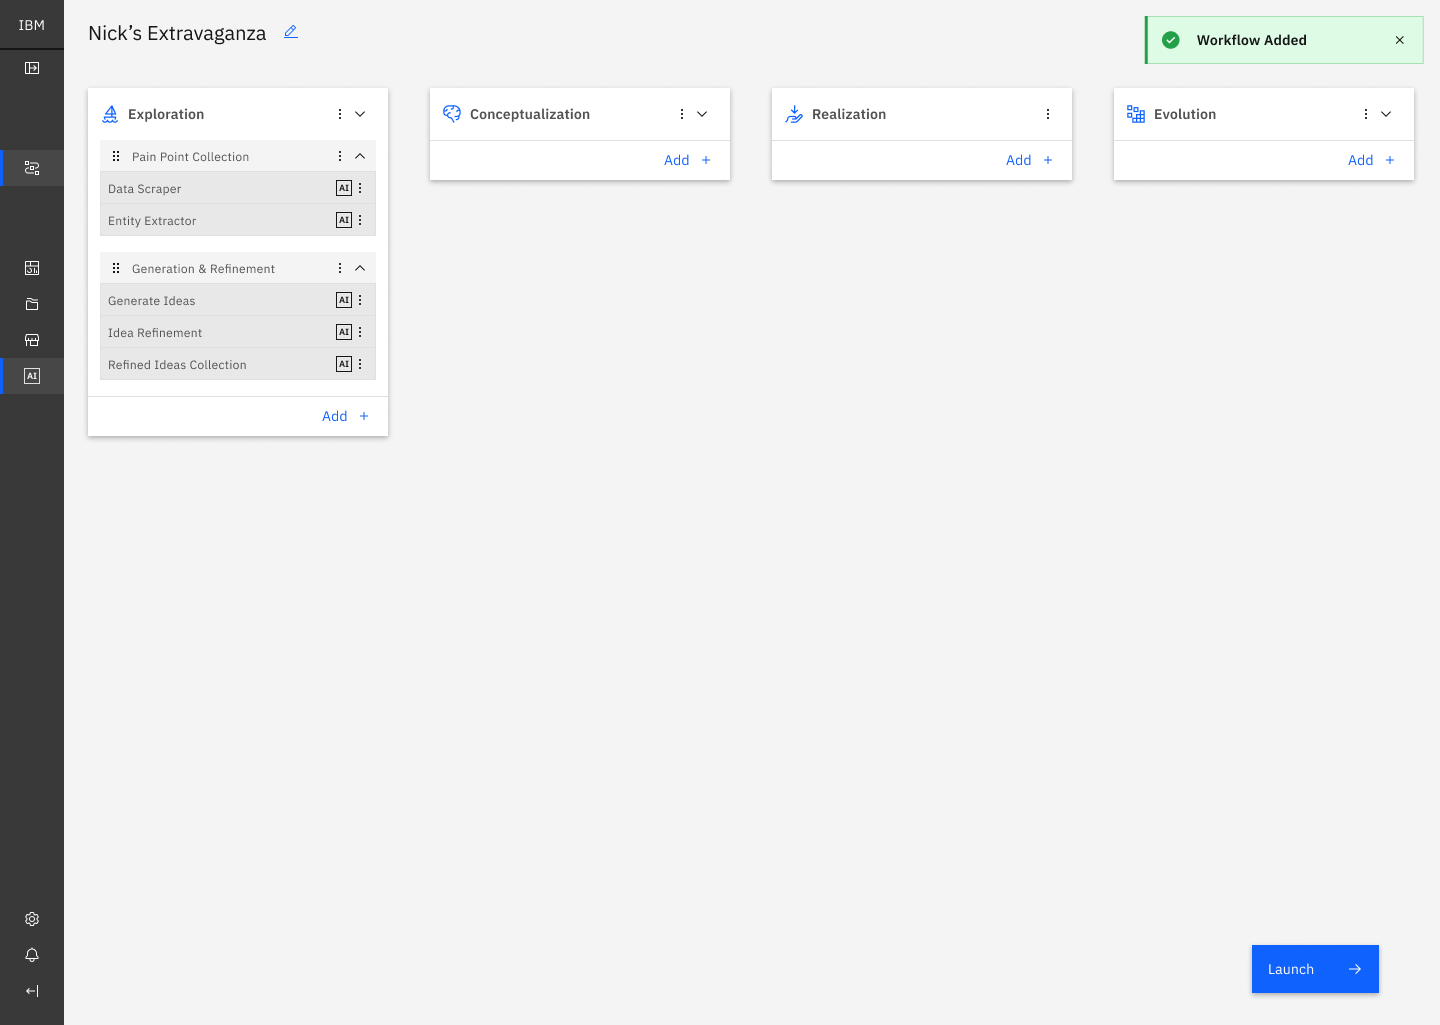The image size is (1440, 1025).
Task: Open notifications via the bell icon
Action: [32, 955]
